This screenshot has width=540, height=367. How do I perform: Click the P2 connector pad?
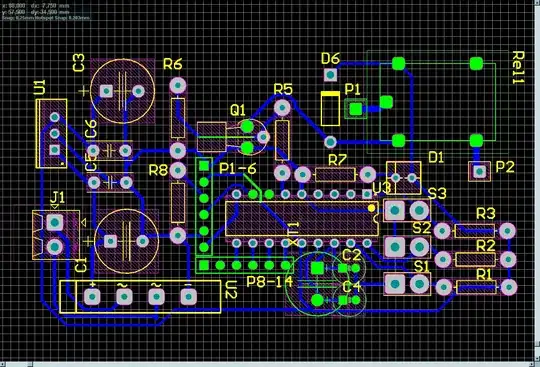pos(479,171)
